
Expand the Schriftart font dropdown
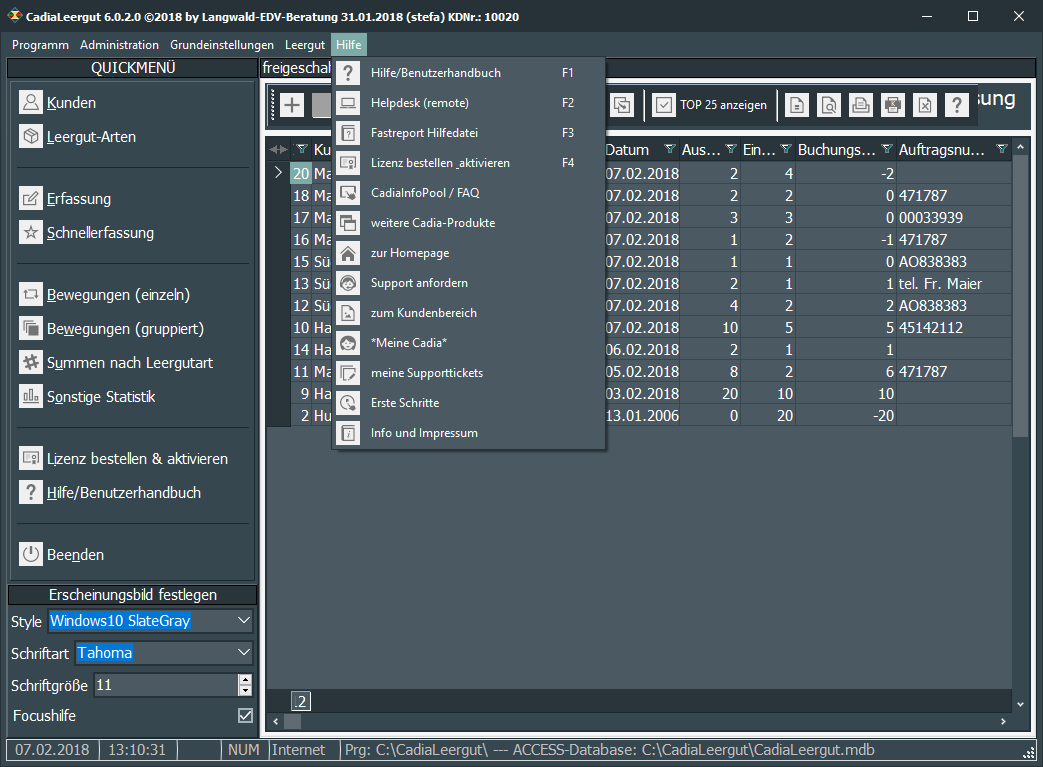tap(244, 653)
